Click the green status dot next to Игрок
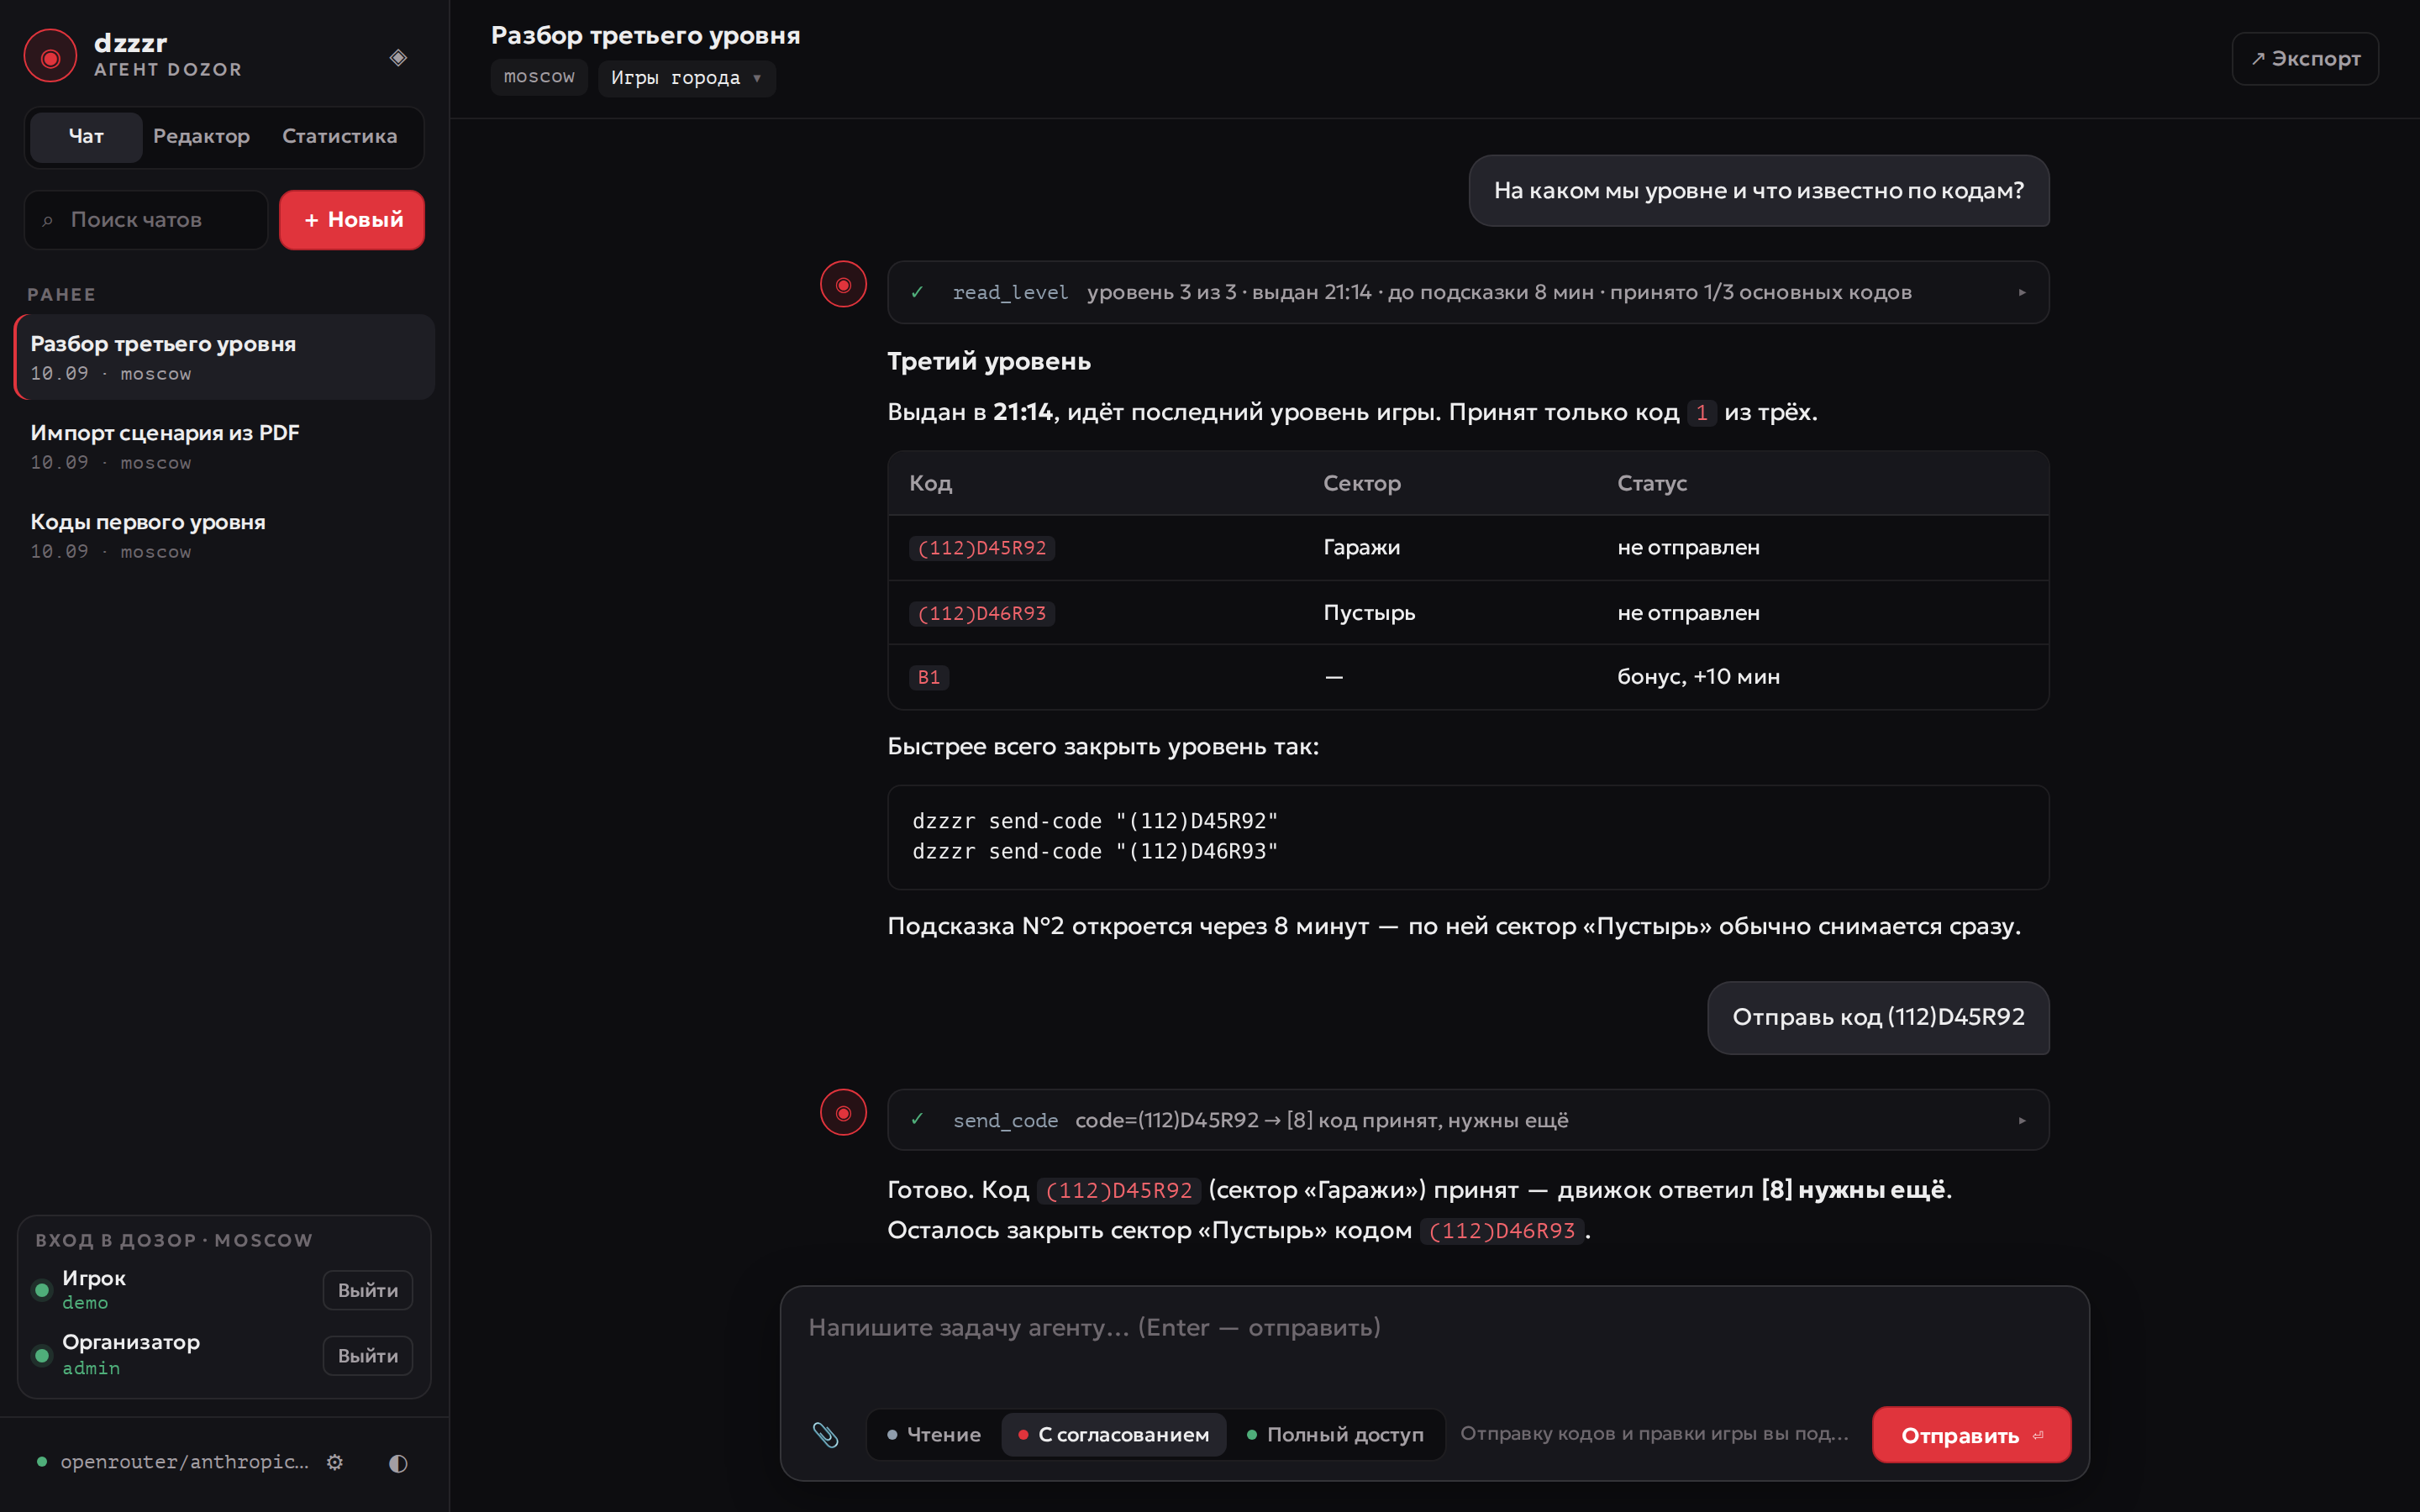Screen dimensions: 2420x1512 click(x=42, y=1290)
